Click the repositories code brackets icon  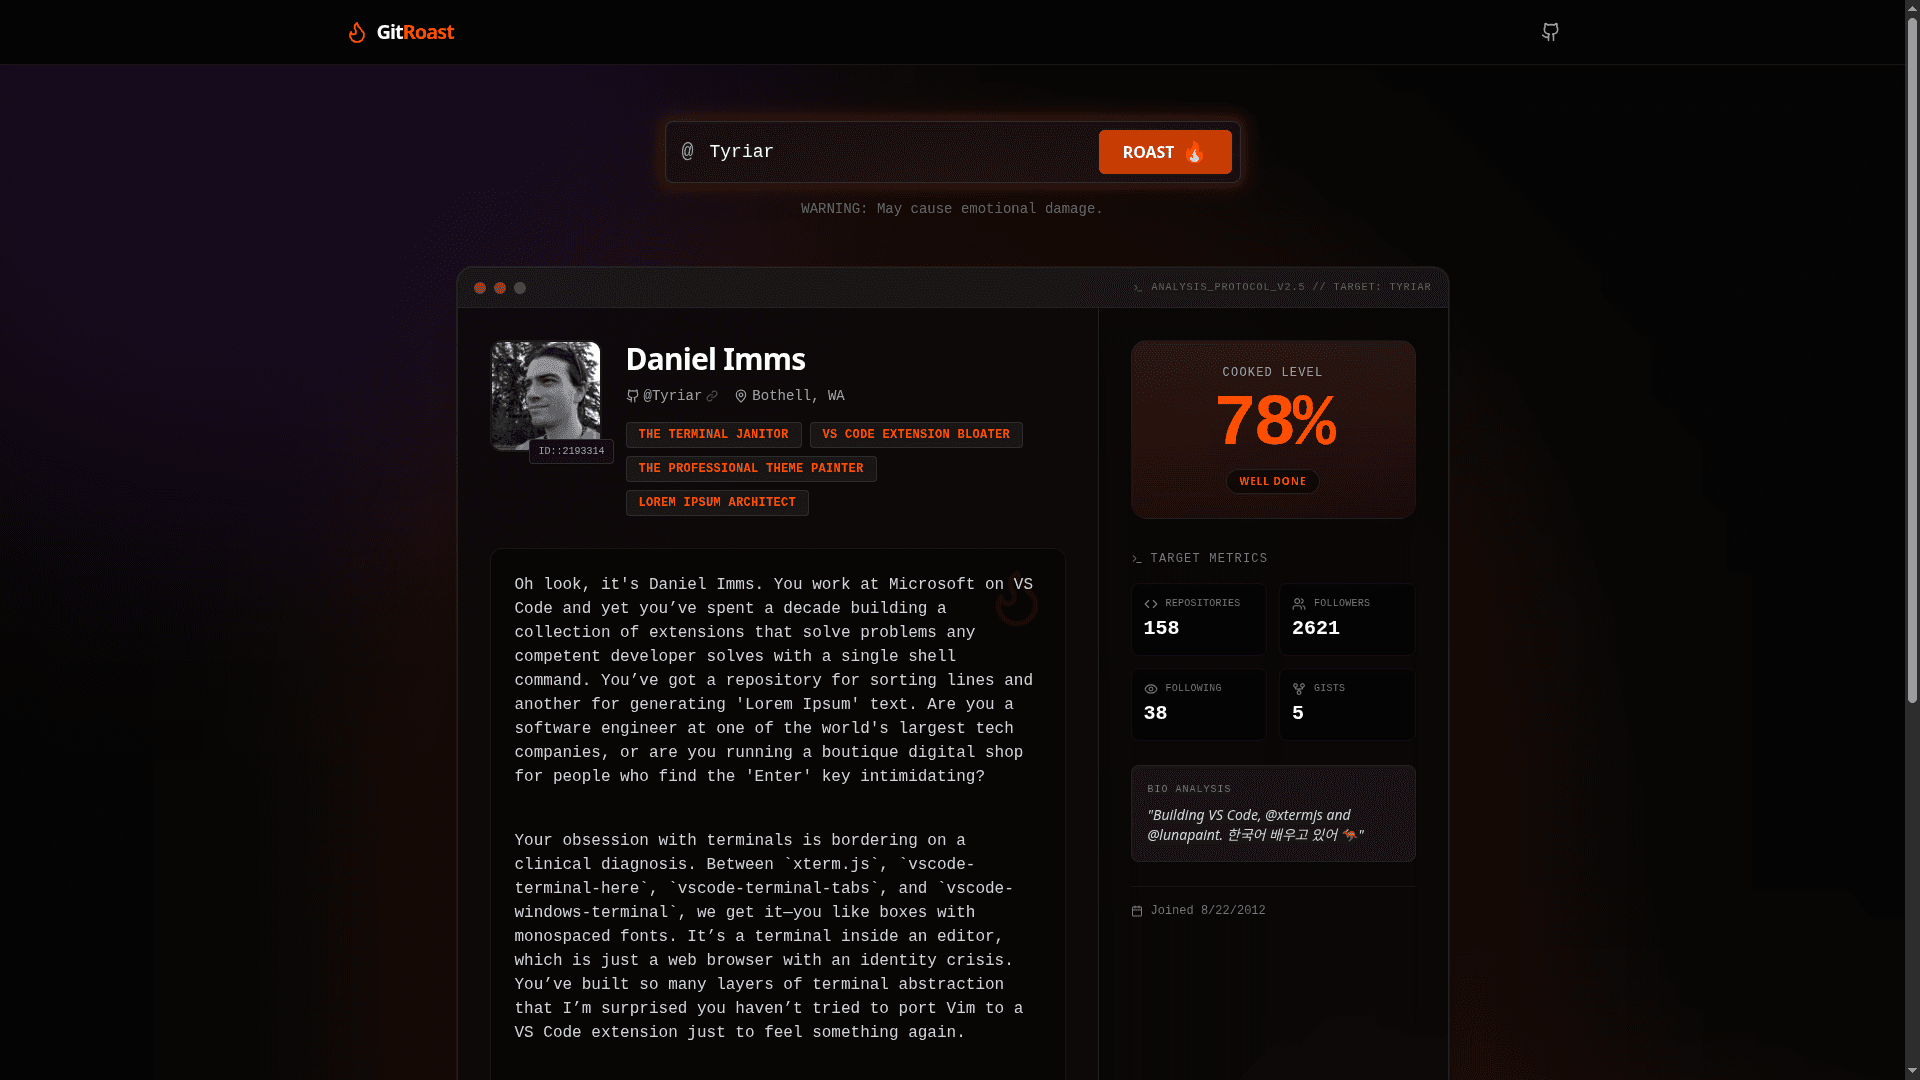tap(1151, 604)
